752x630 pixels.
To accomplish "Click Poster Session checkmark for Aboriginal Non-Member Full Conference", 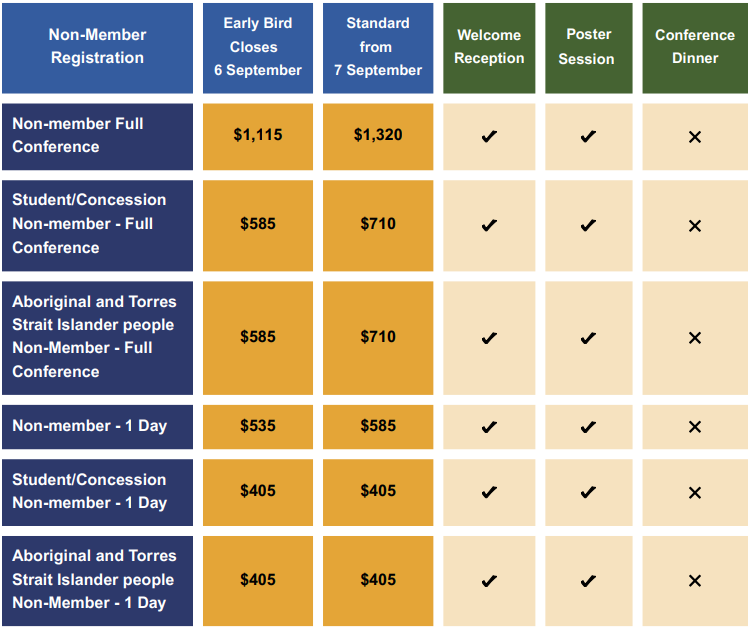I will [x=588, y=338].
